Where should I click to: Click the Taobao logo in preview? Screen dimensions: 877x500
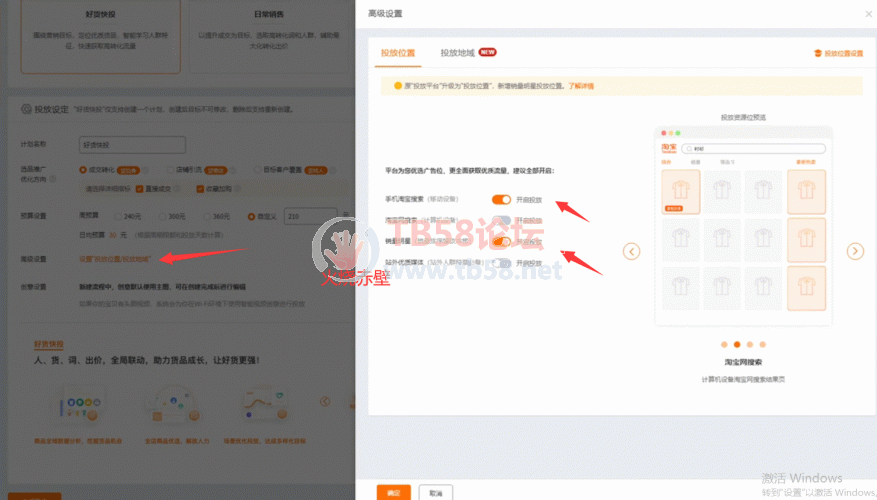point(669,148)
